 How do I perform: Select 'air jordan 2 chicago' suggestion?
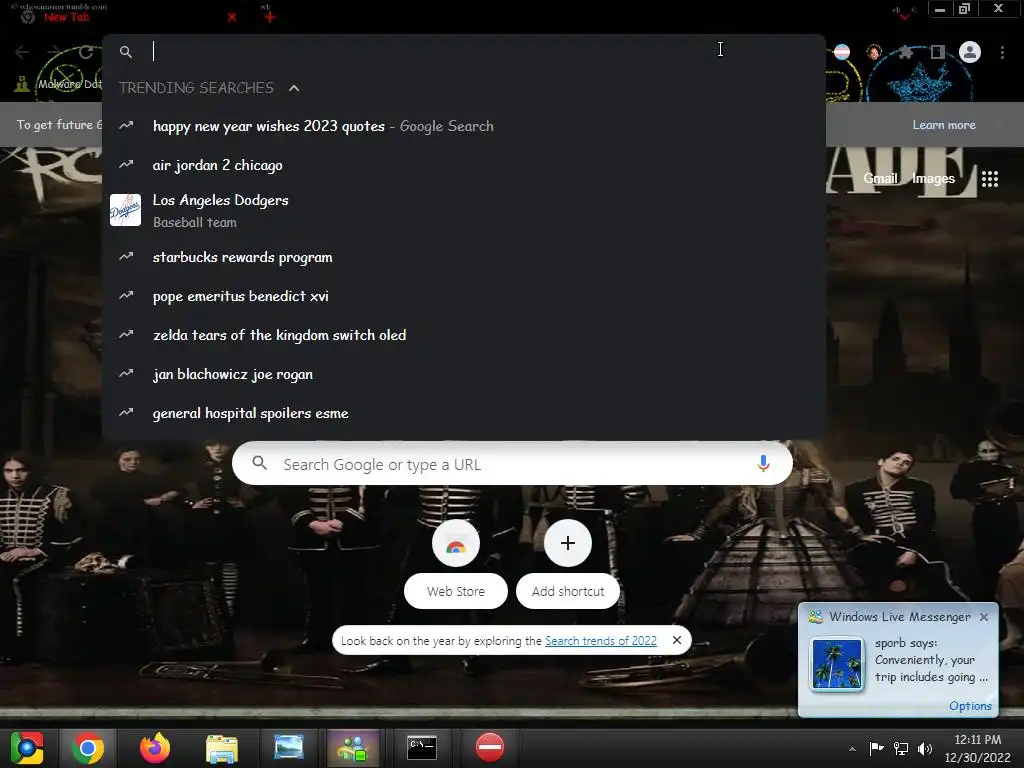click(464, 165)
